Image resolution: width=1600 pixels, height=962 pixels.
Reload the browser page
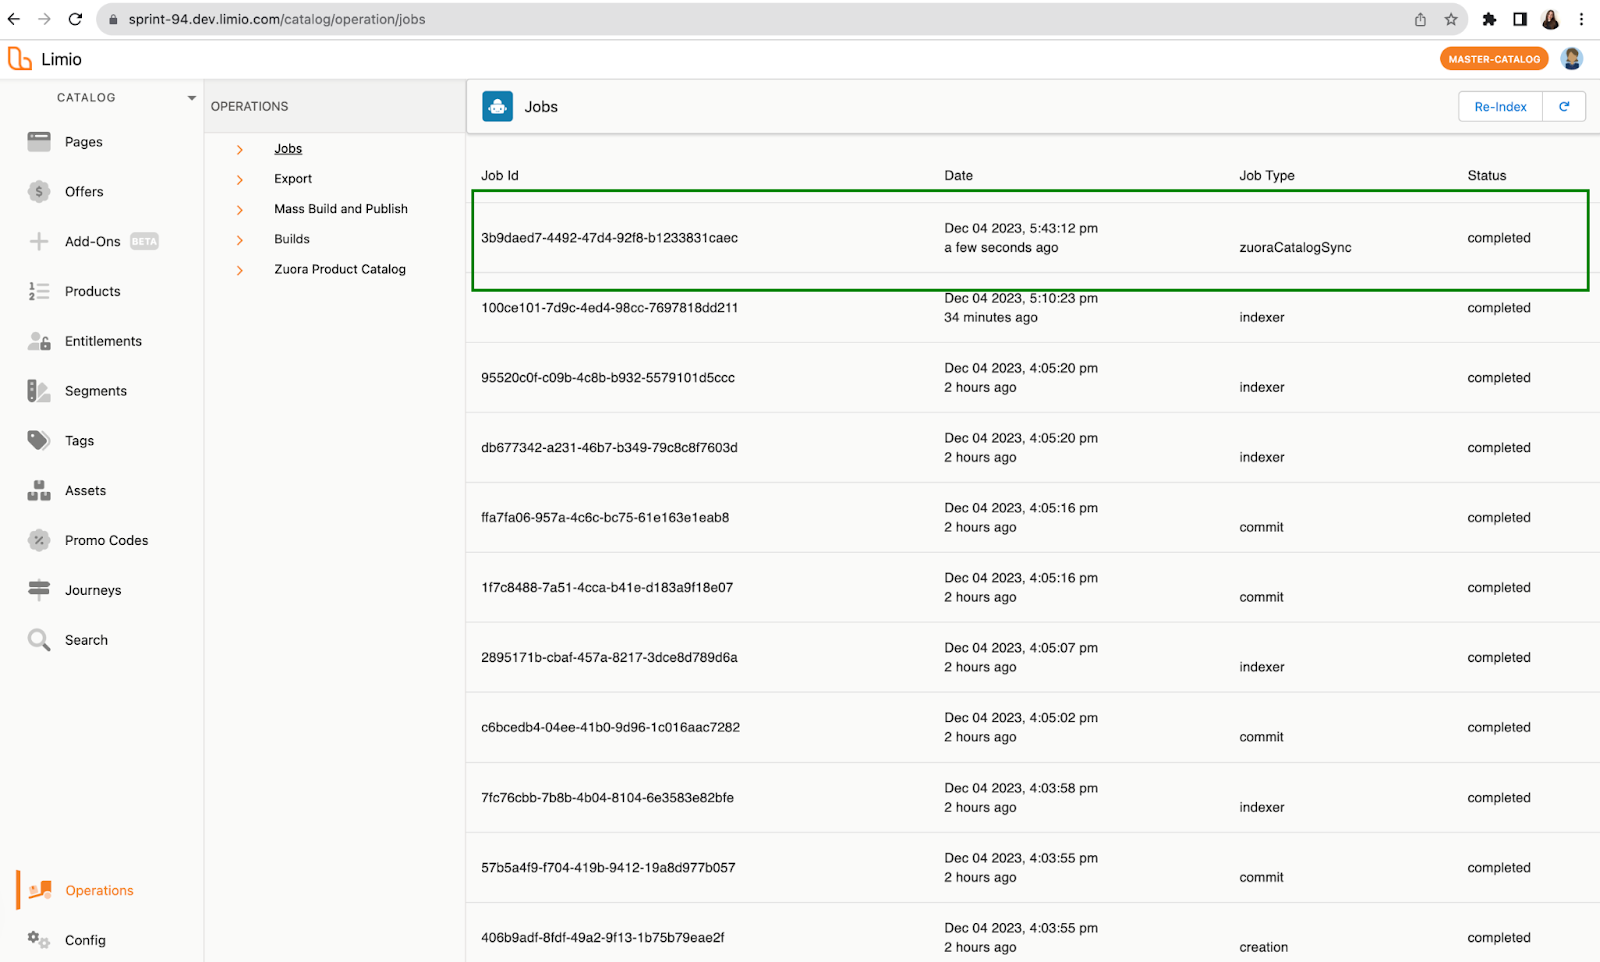tap(75, 19)
